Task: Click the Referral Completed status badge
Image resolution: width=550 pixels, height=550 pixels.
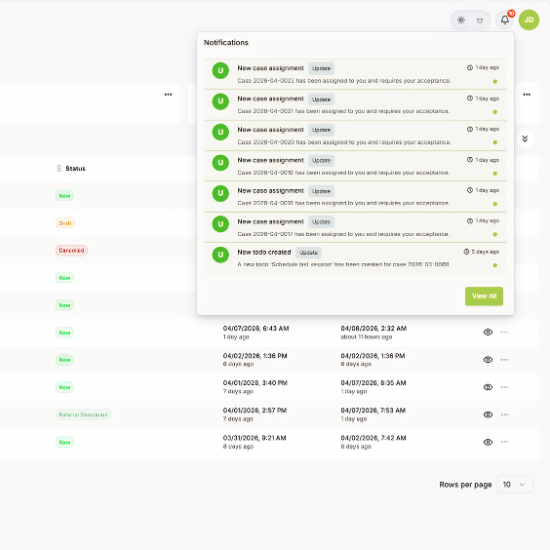Action: coord(83,415)
